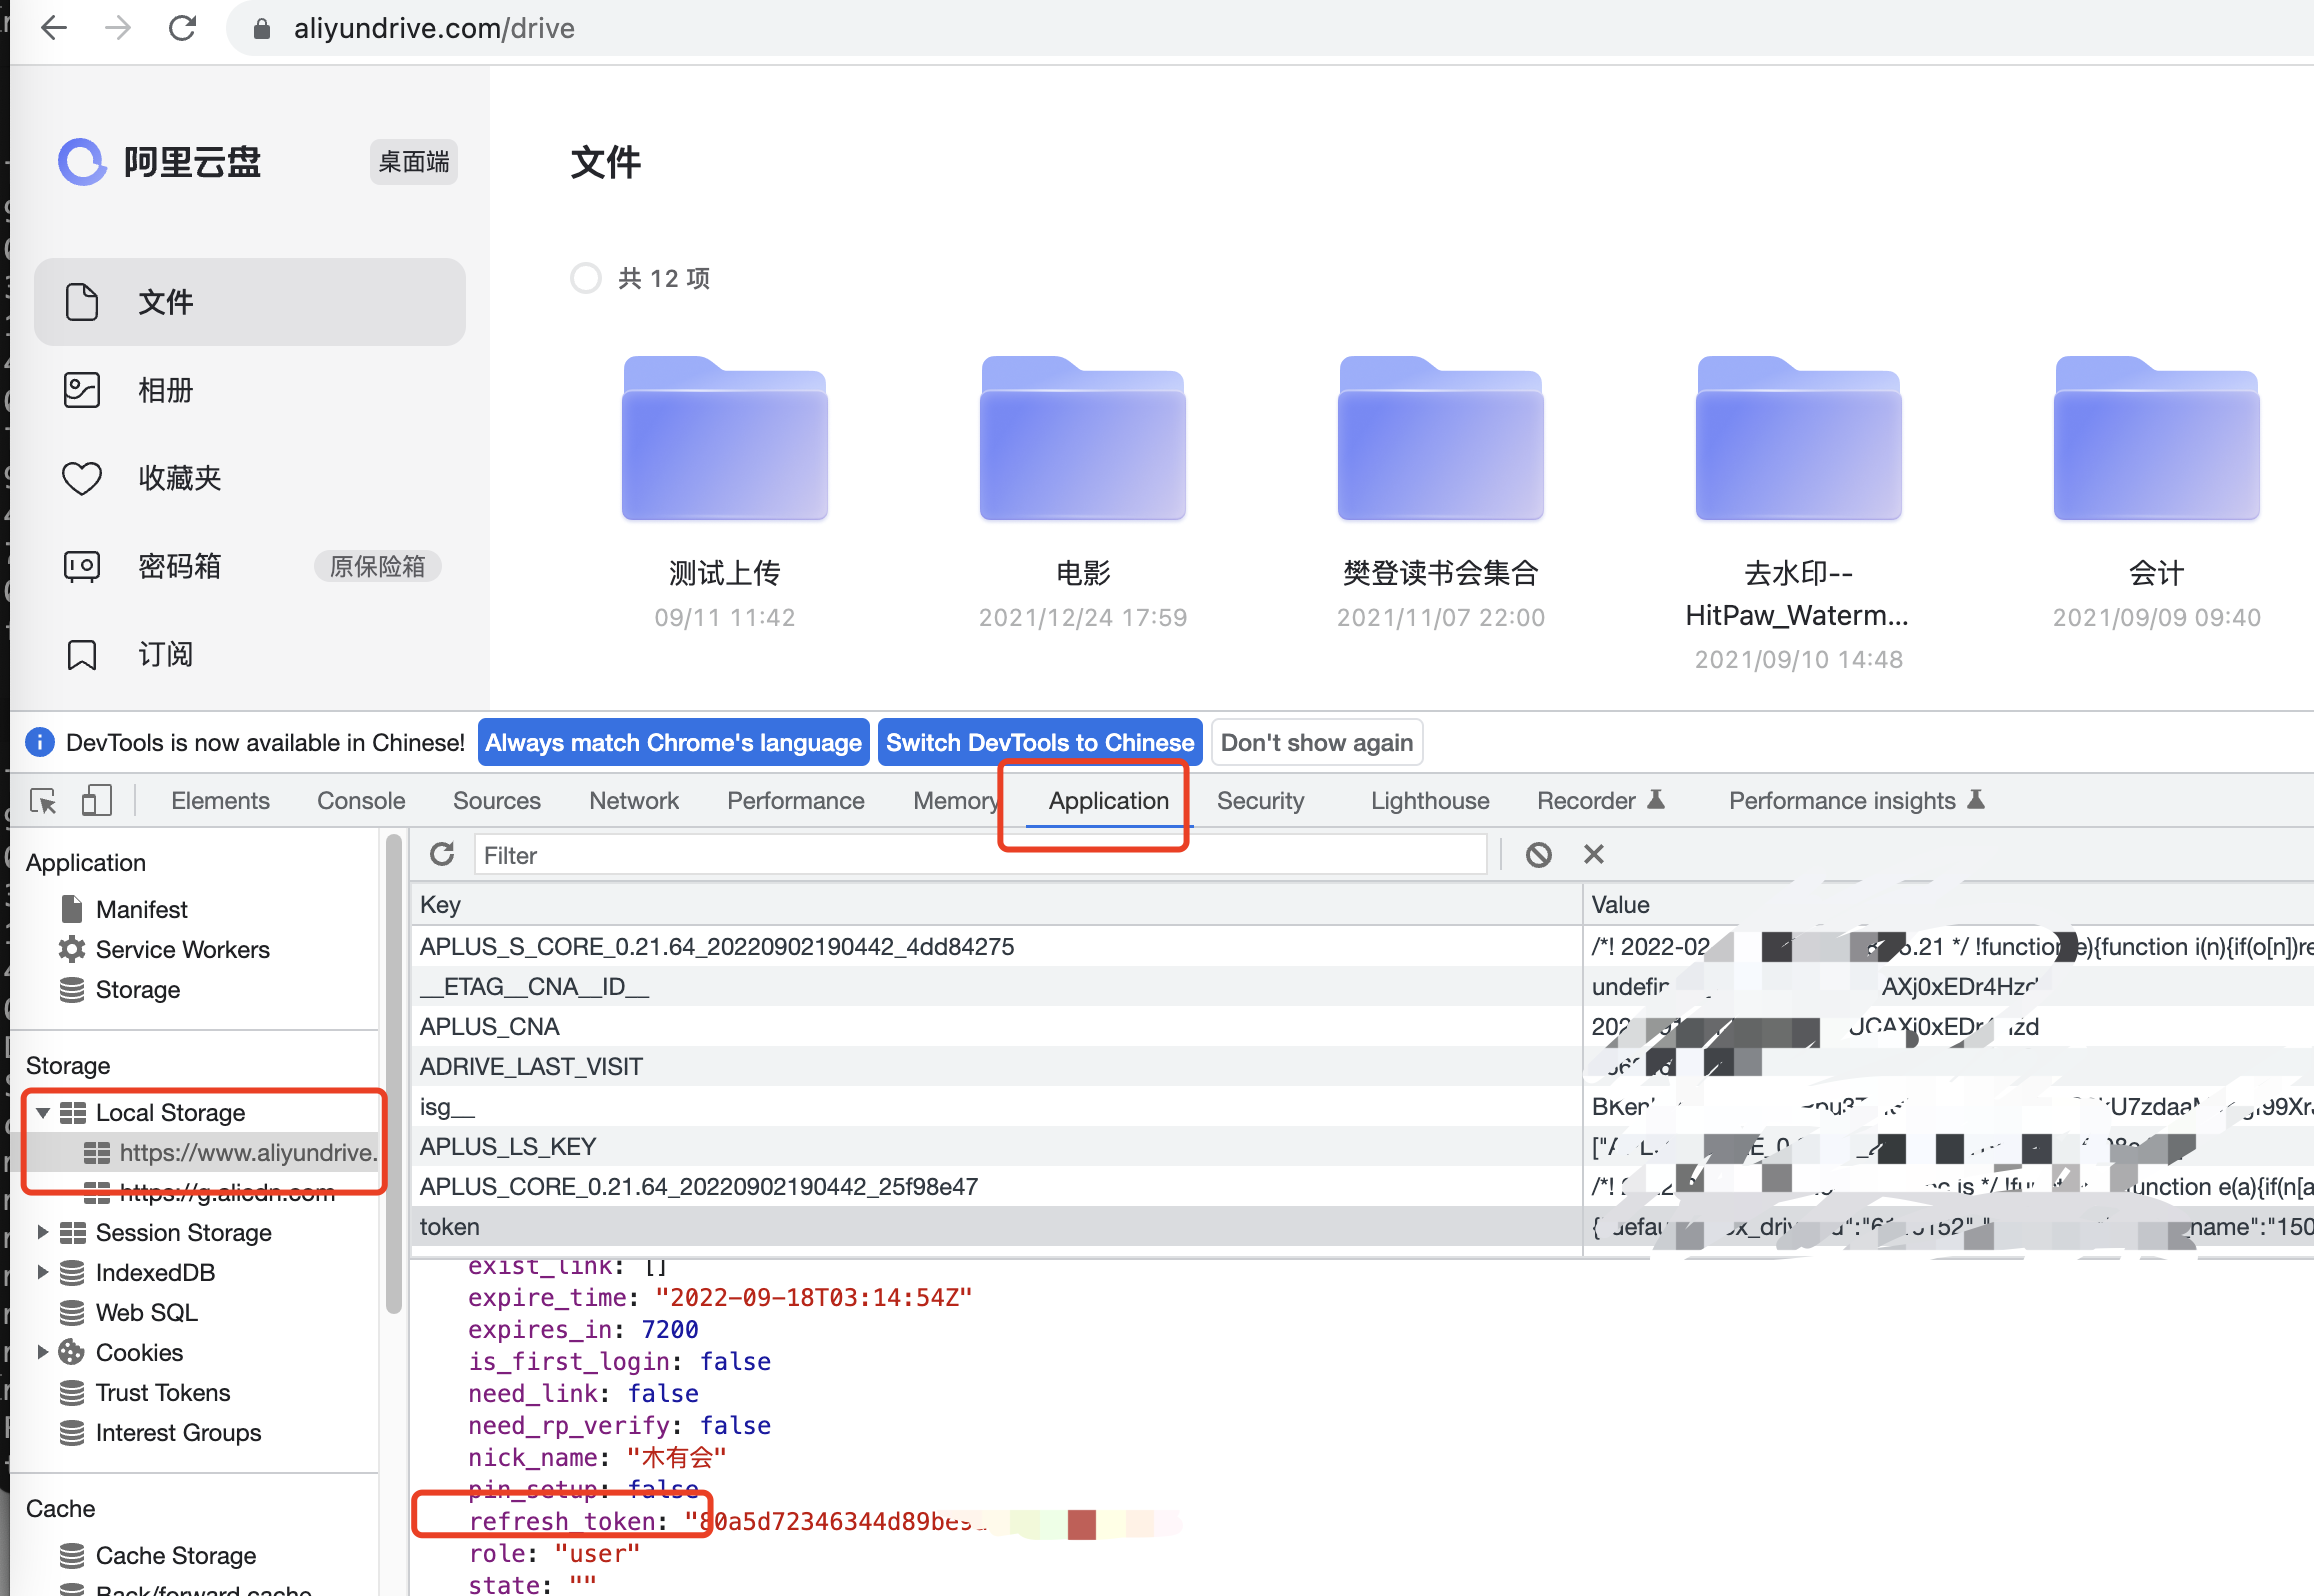This screenshot has height=1596, width=2314.
Task: Switch to the Console tab
Action: (361, 801)
